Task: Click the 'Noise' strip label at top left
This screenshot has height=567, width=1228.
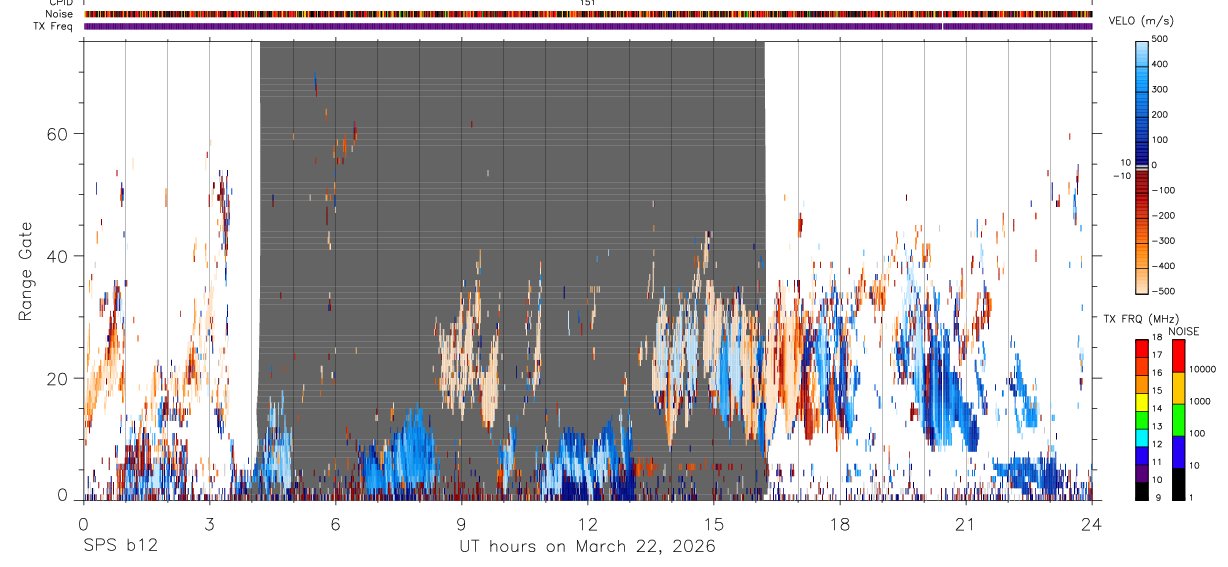Action: pyautogui.click(x=60, y=14)
